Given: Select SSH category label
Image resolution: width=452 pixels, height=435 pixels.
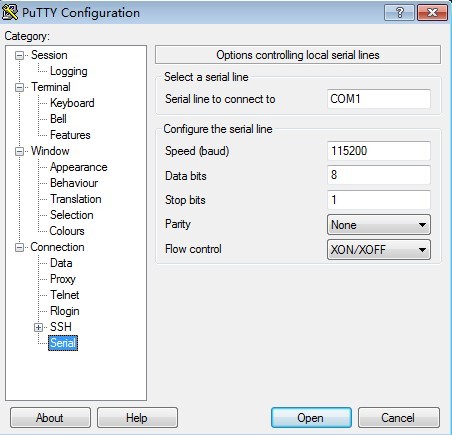Looking at the screenshot, I should 61,327.
